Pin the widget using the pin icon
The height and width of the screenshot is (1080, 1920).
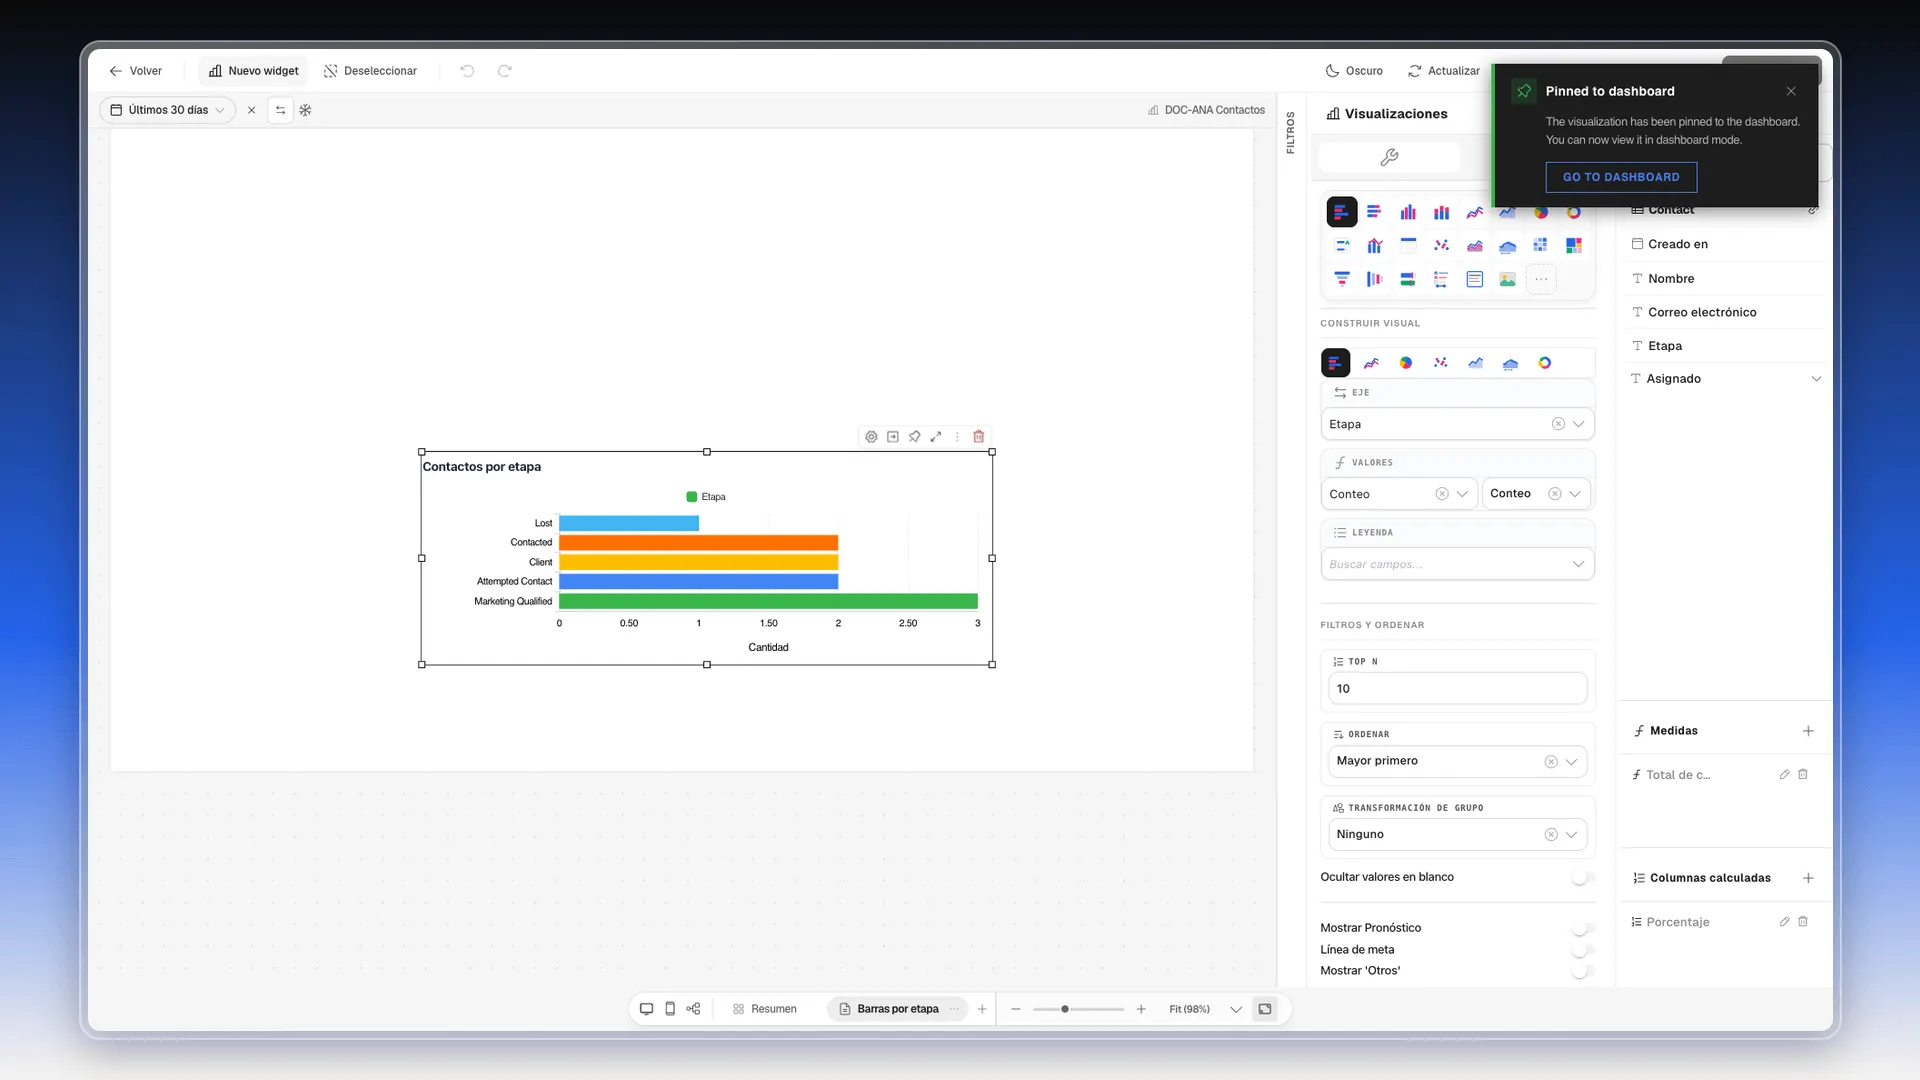914,437
